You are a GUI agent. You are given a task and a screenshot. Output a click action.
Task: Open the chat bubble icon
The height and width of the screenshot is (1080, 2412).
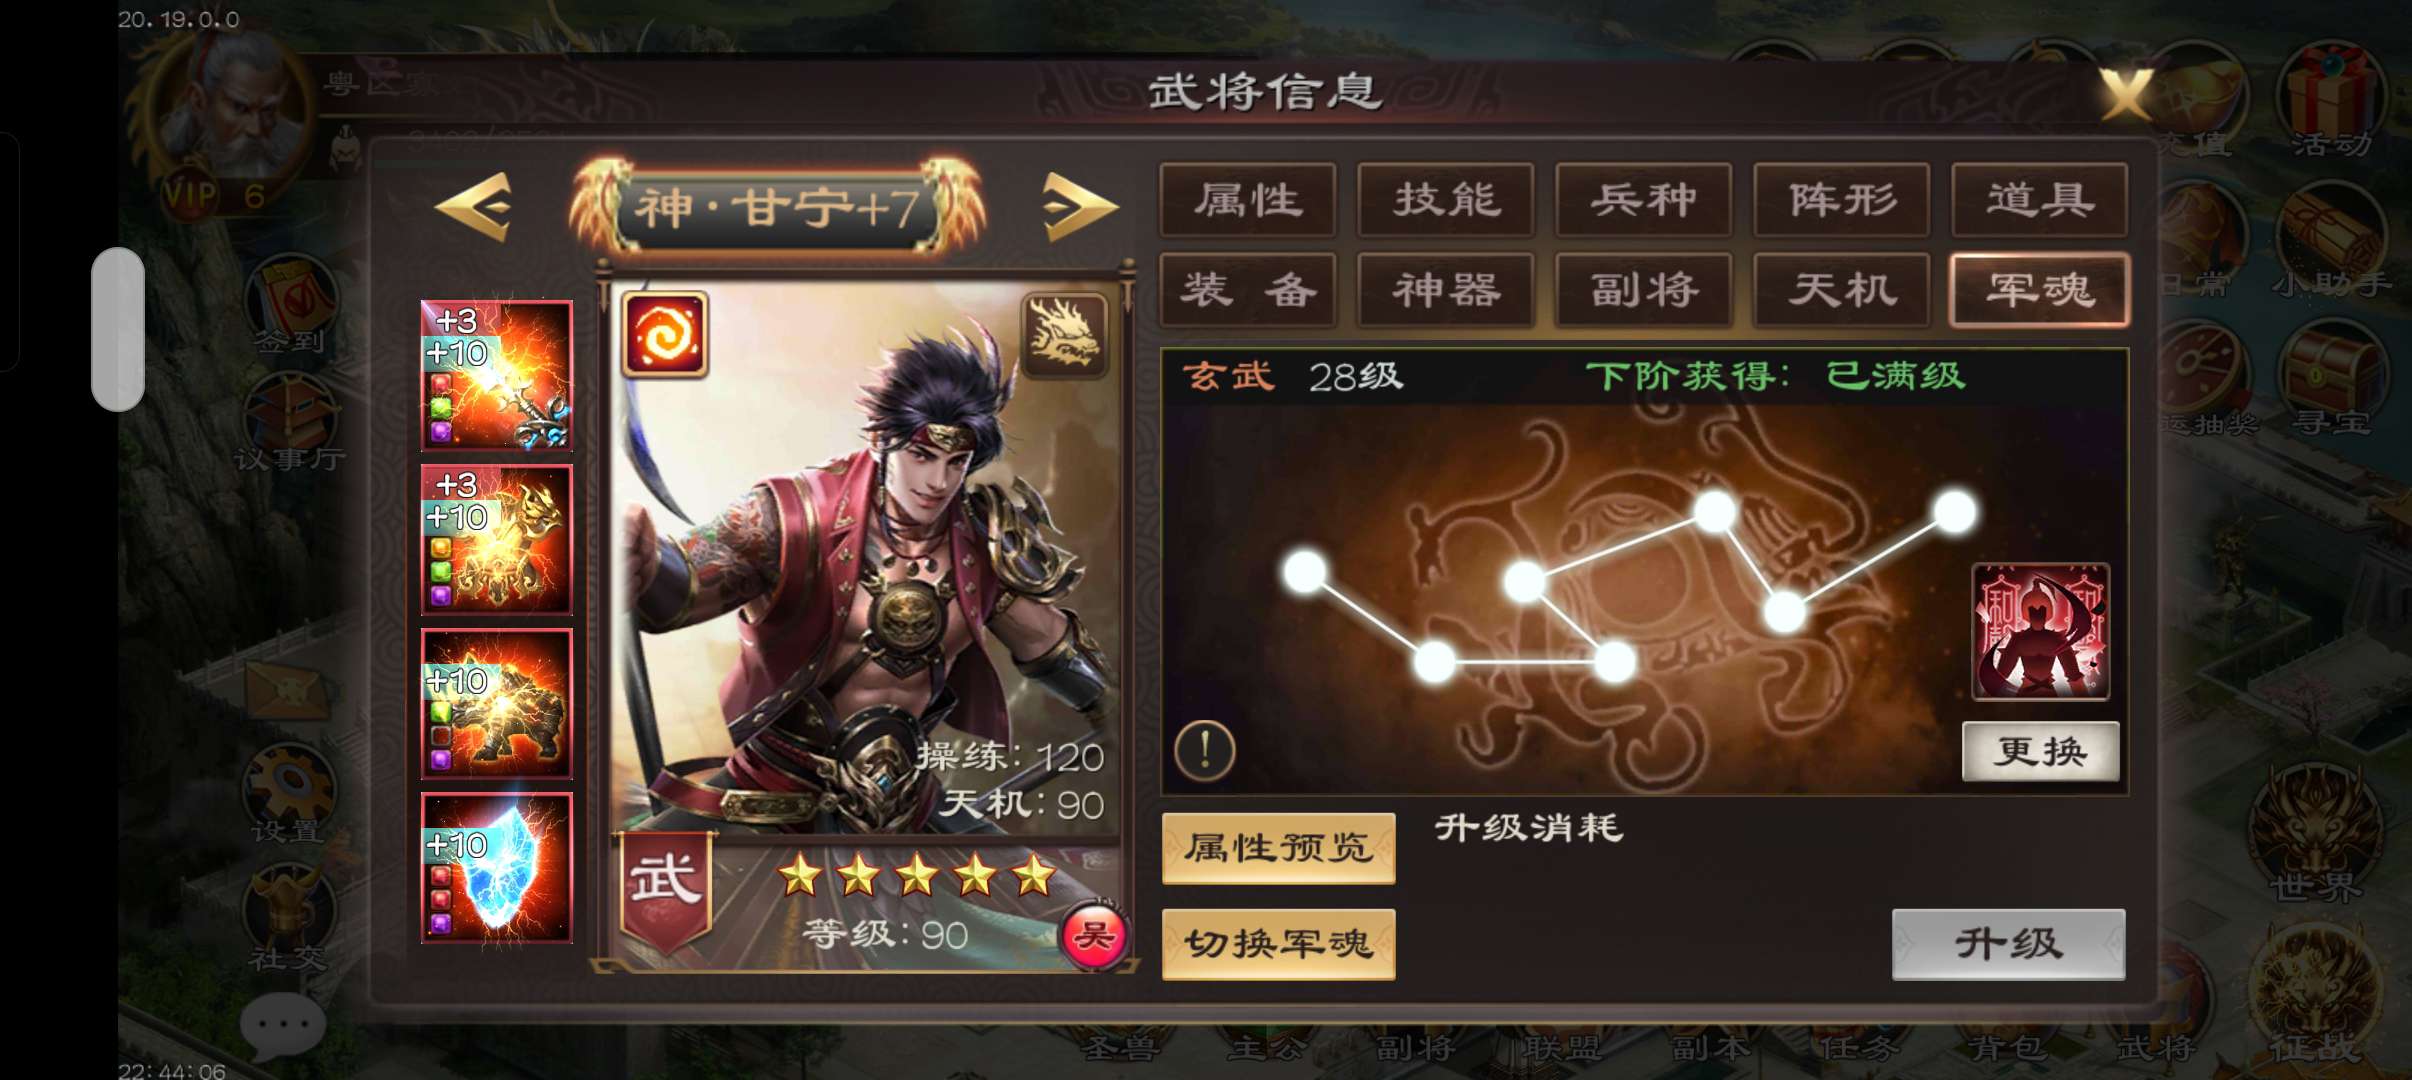[283, 1025]
